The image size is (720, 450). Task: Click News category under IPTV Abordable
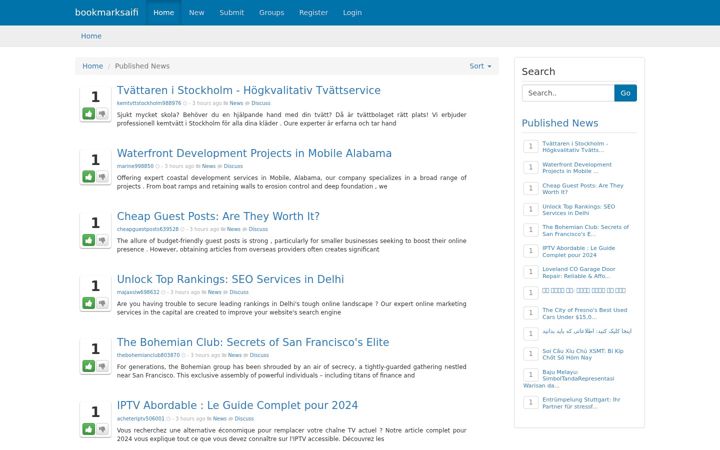point(219,418)
